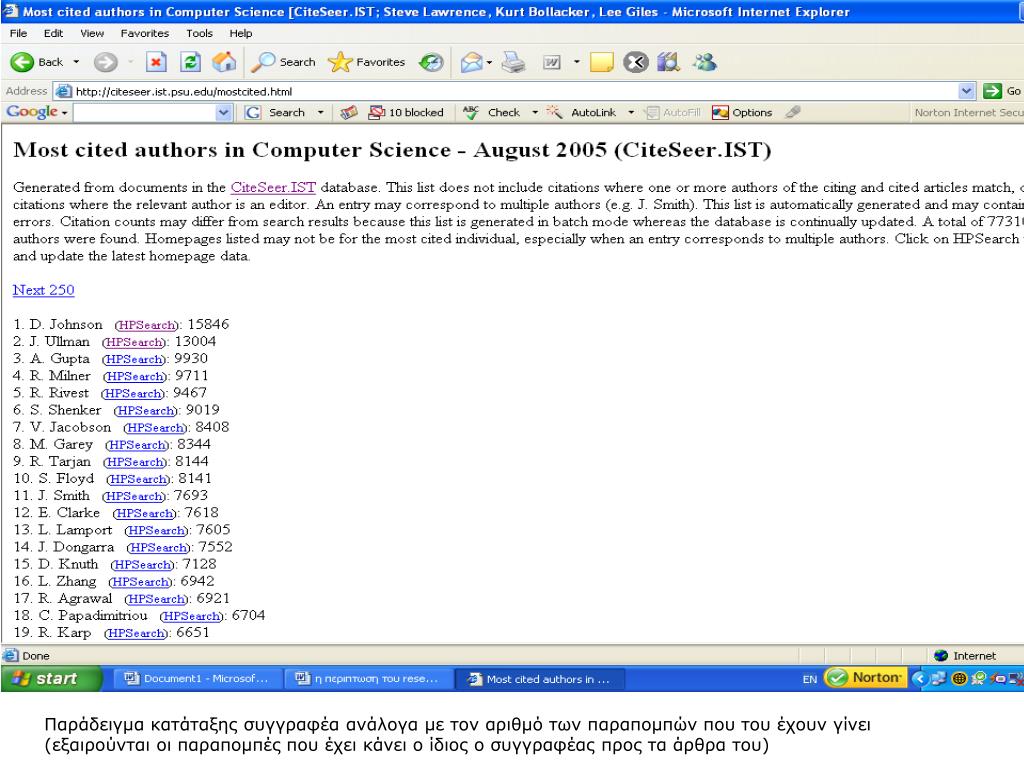Viewport: 1024px width, 768px height.
Task: Open the Favorites menu
Action: (144, 33)
